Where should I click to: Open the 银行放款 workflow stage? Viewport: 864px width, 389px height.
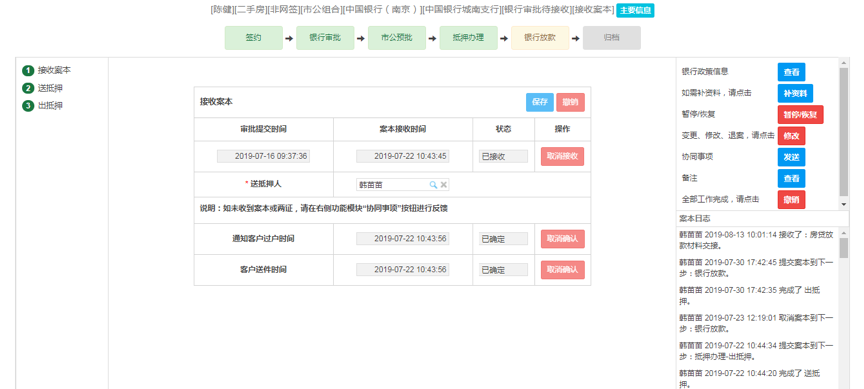tap(540, 38)
